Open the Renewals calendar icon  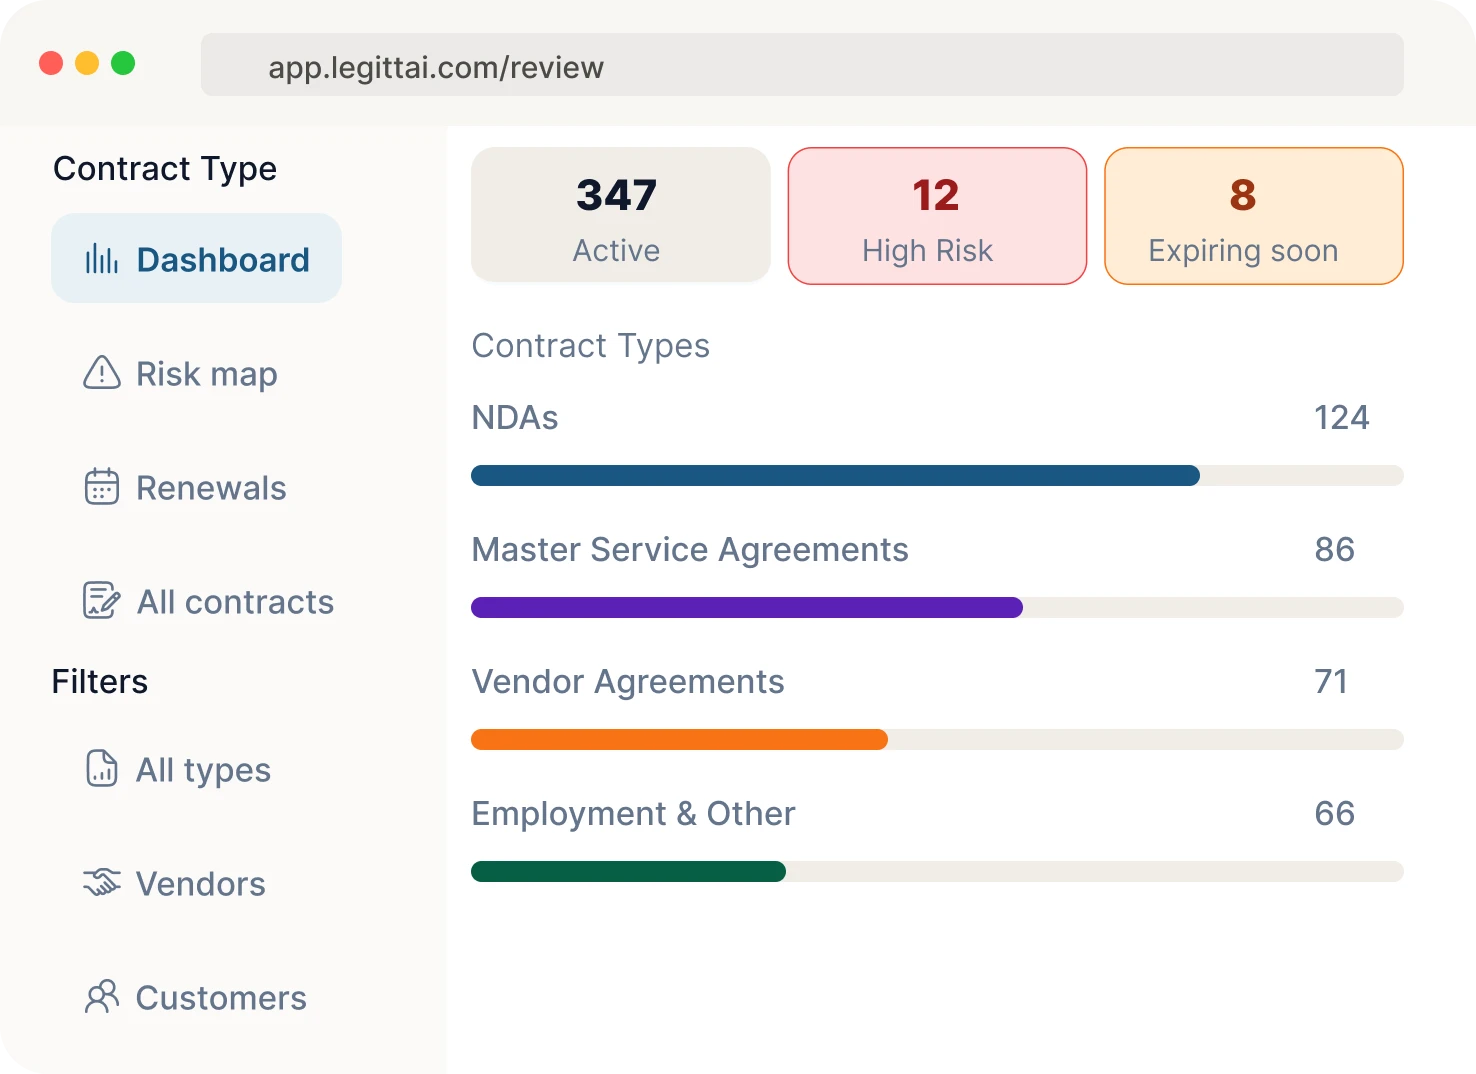(102, 486)
